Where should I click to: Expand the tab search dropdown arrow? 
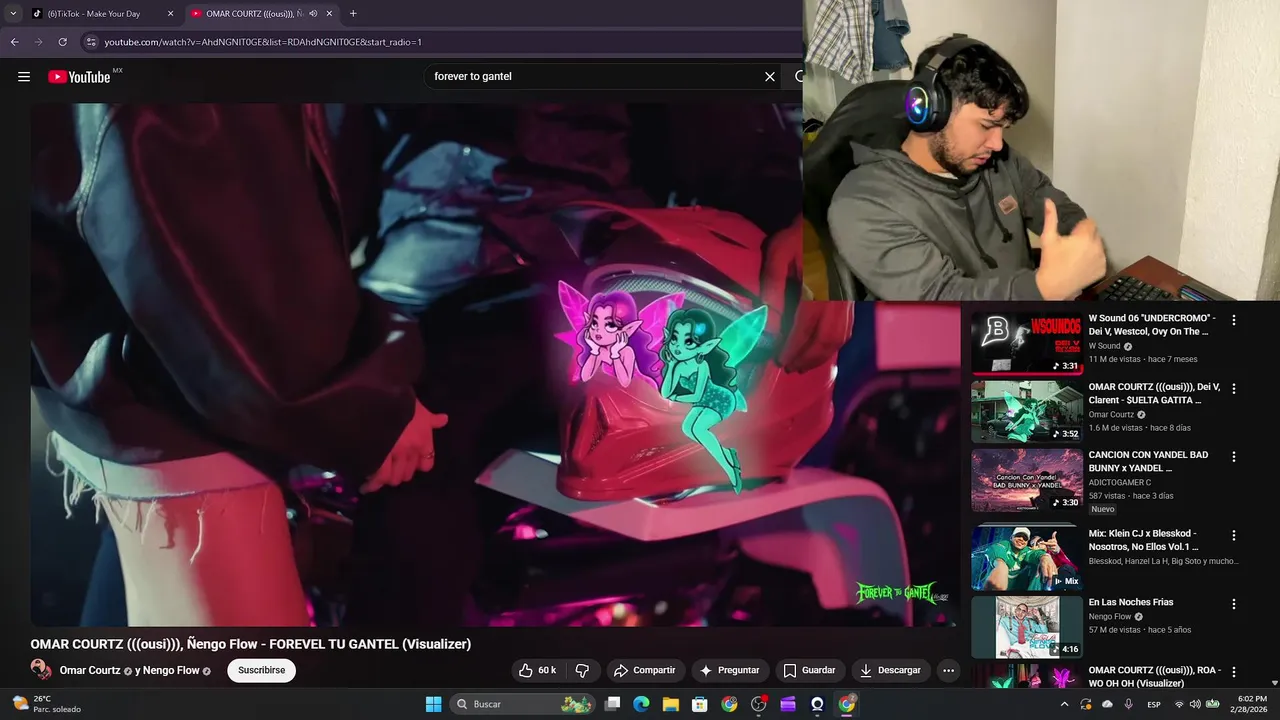click(x=13, y=14)
